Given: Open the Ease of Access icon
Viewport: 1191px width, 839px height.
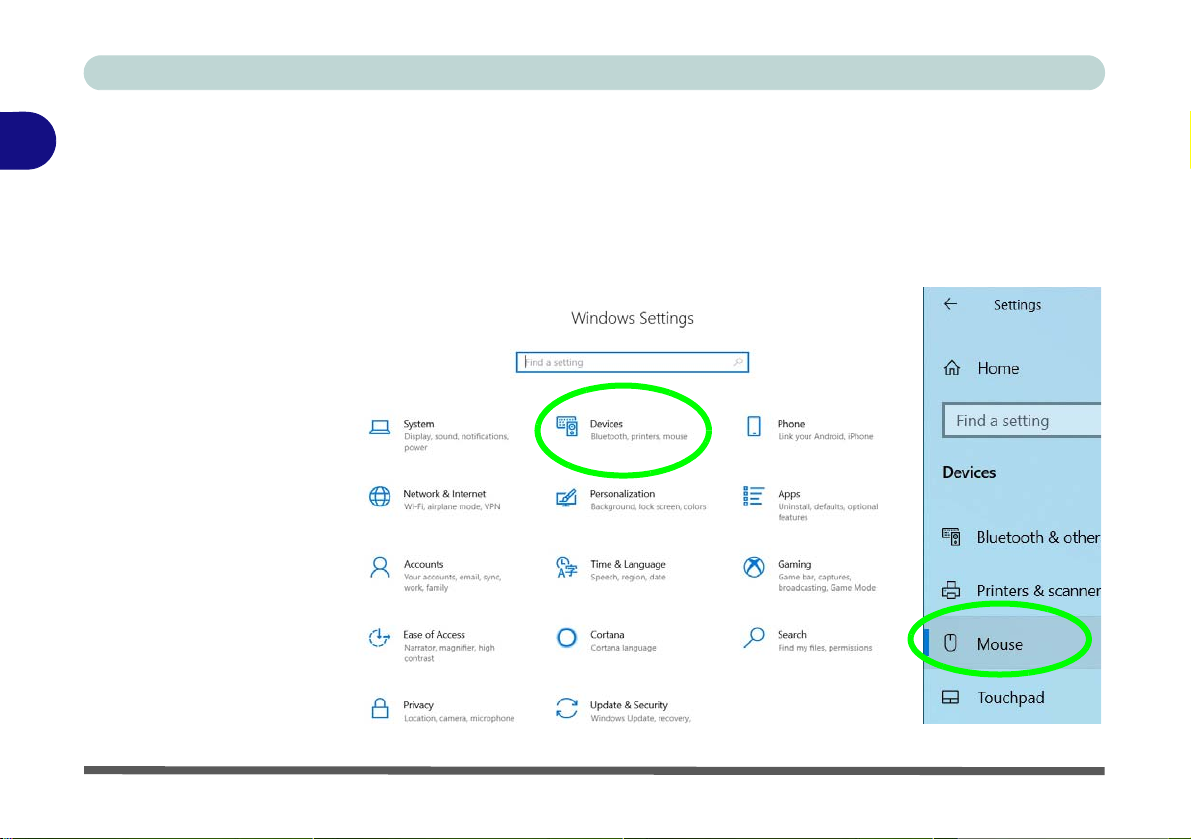Looking at the screenshot, I should 380,638.
